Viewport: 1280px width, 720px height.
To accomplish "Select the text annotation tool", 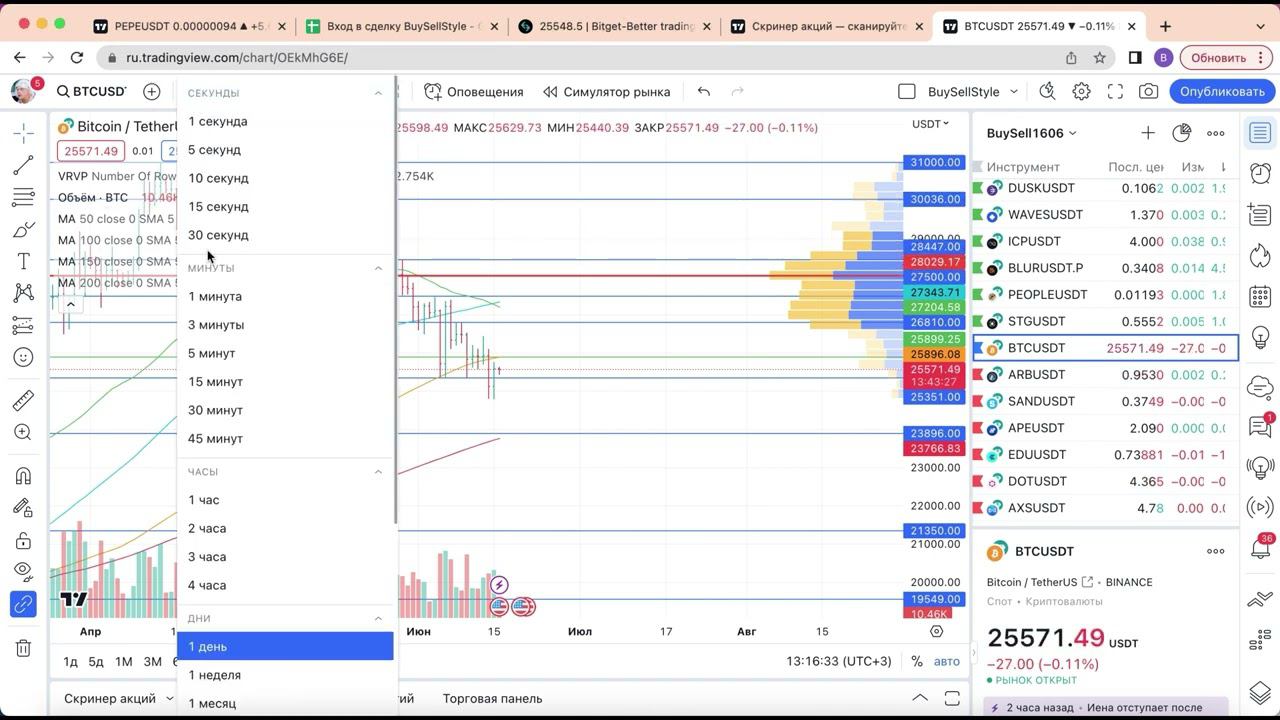I will tap(24, 261).
